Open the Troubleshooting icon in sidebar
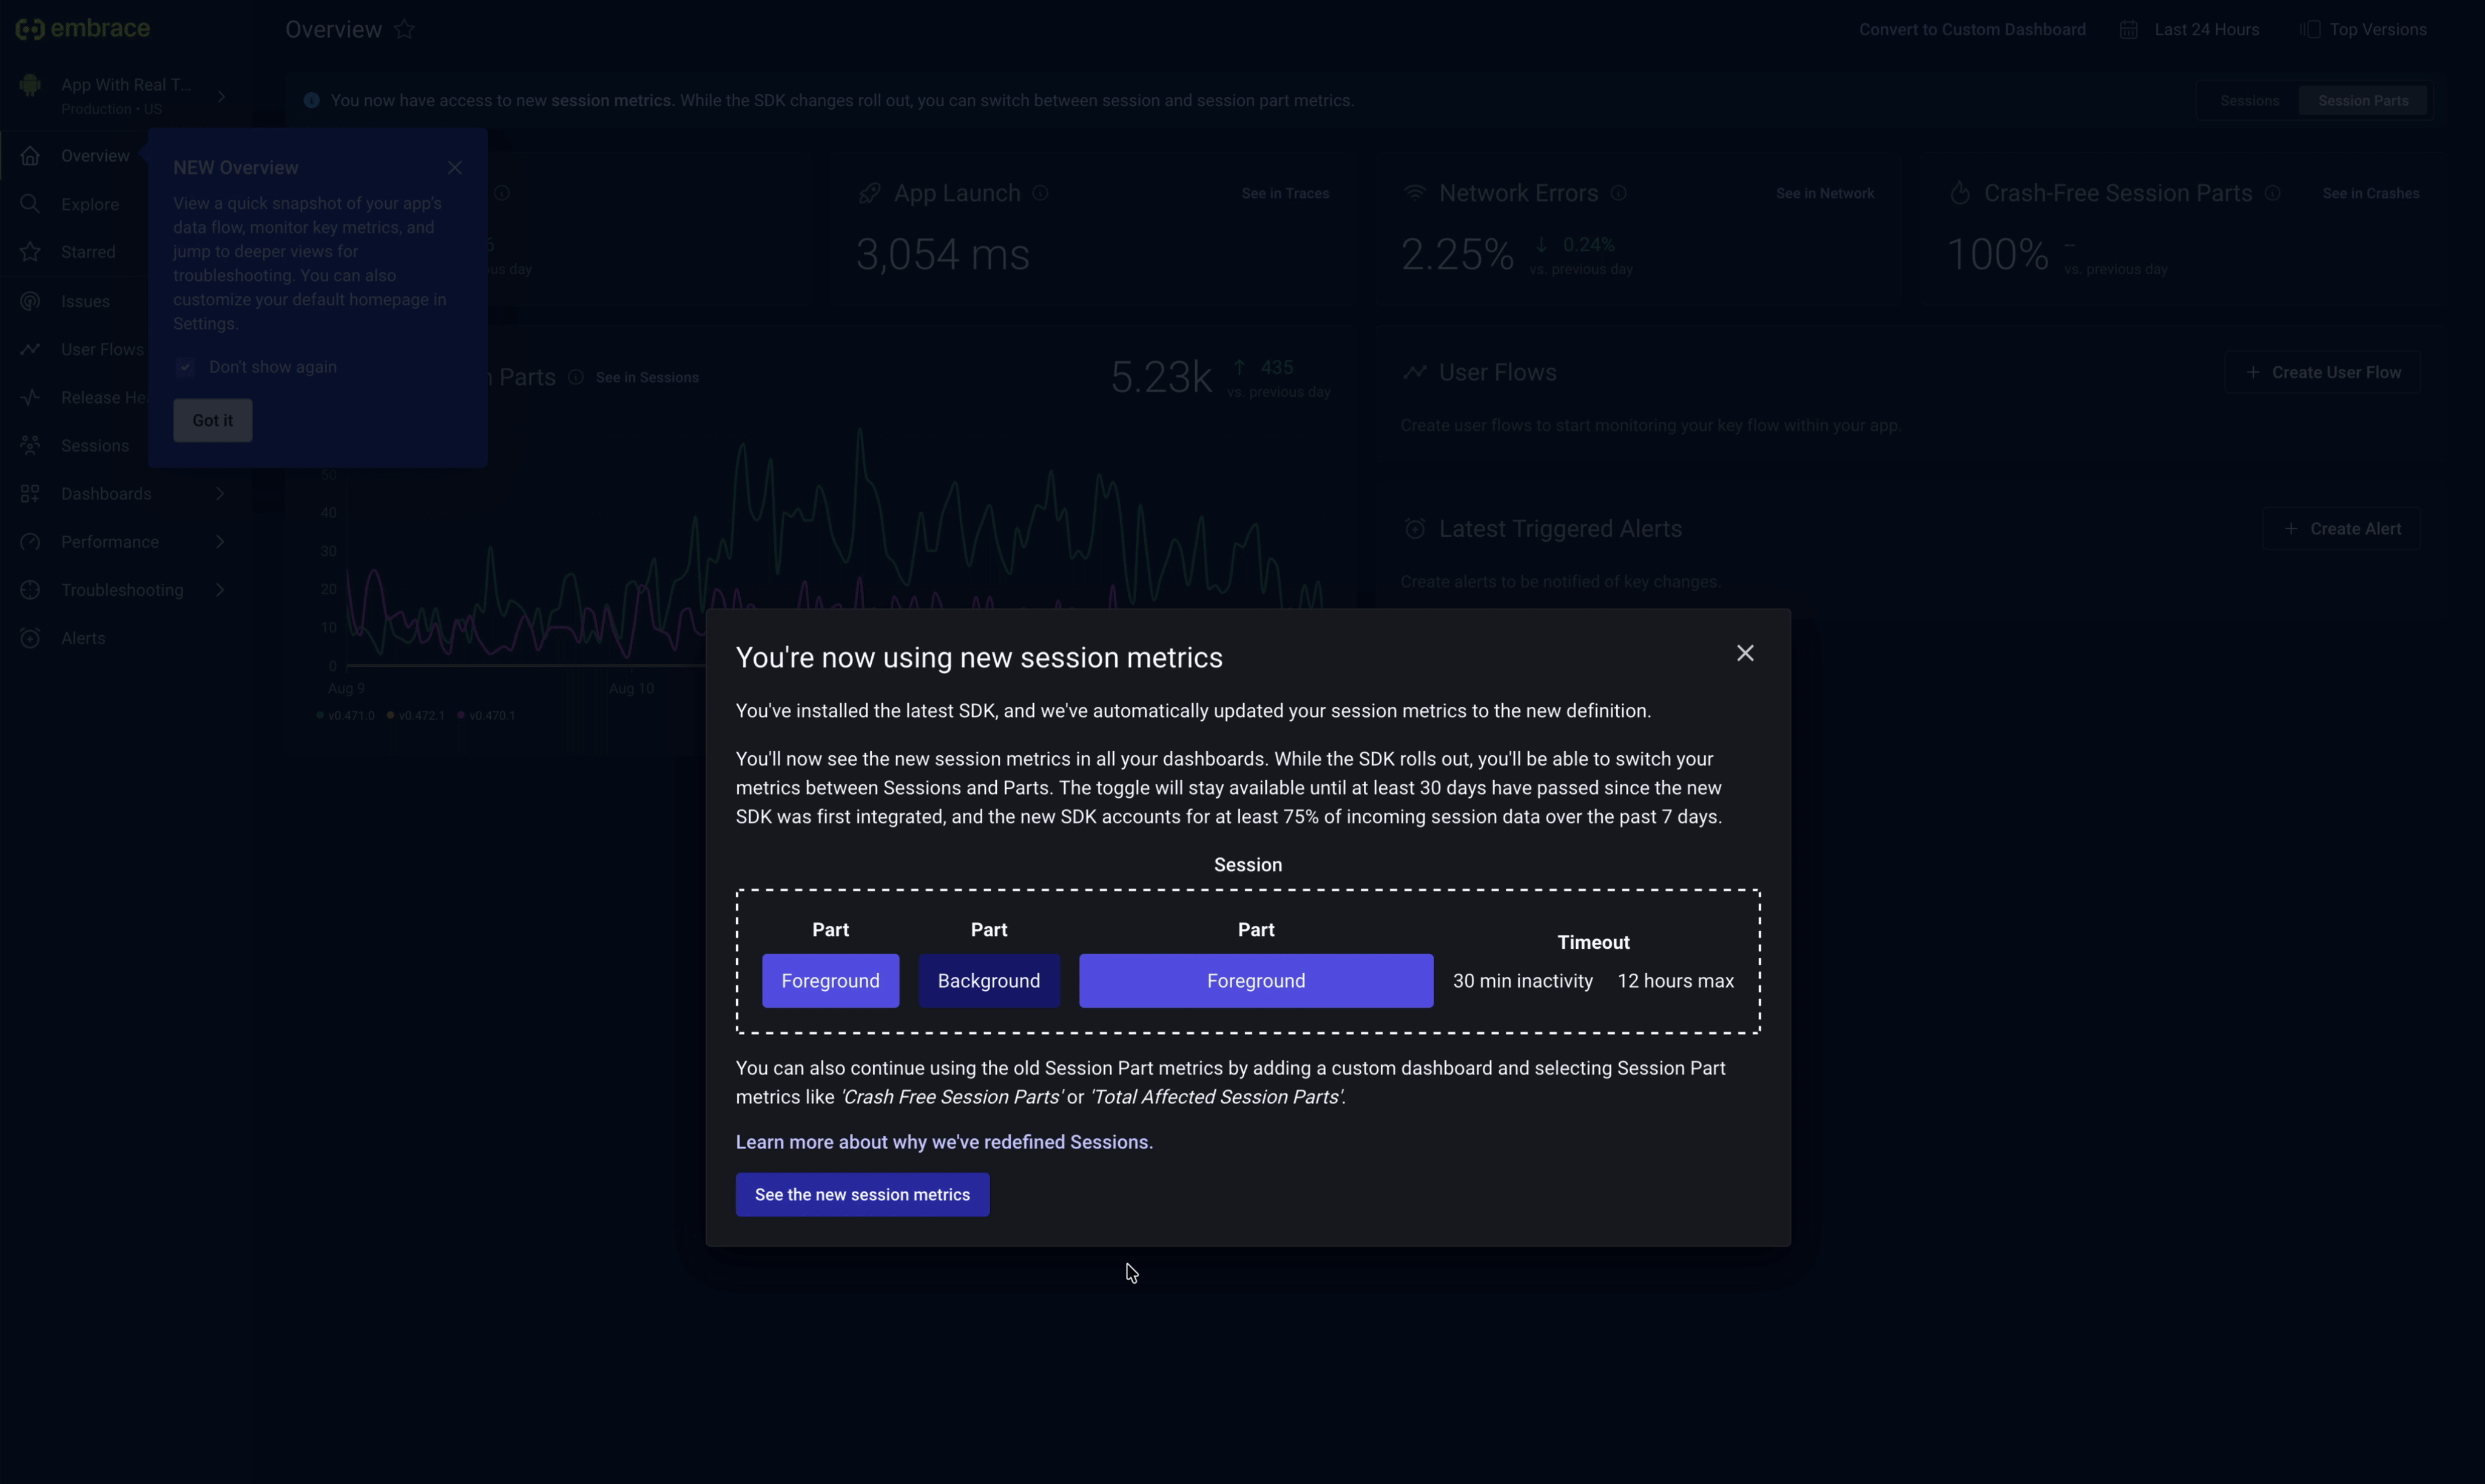Viewport: 2485px width, 1484px height. (x=30, y=590)
